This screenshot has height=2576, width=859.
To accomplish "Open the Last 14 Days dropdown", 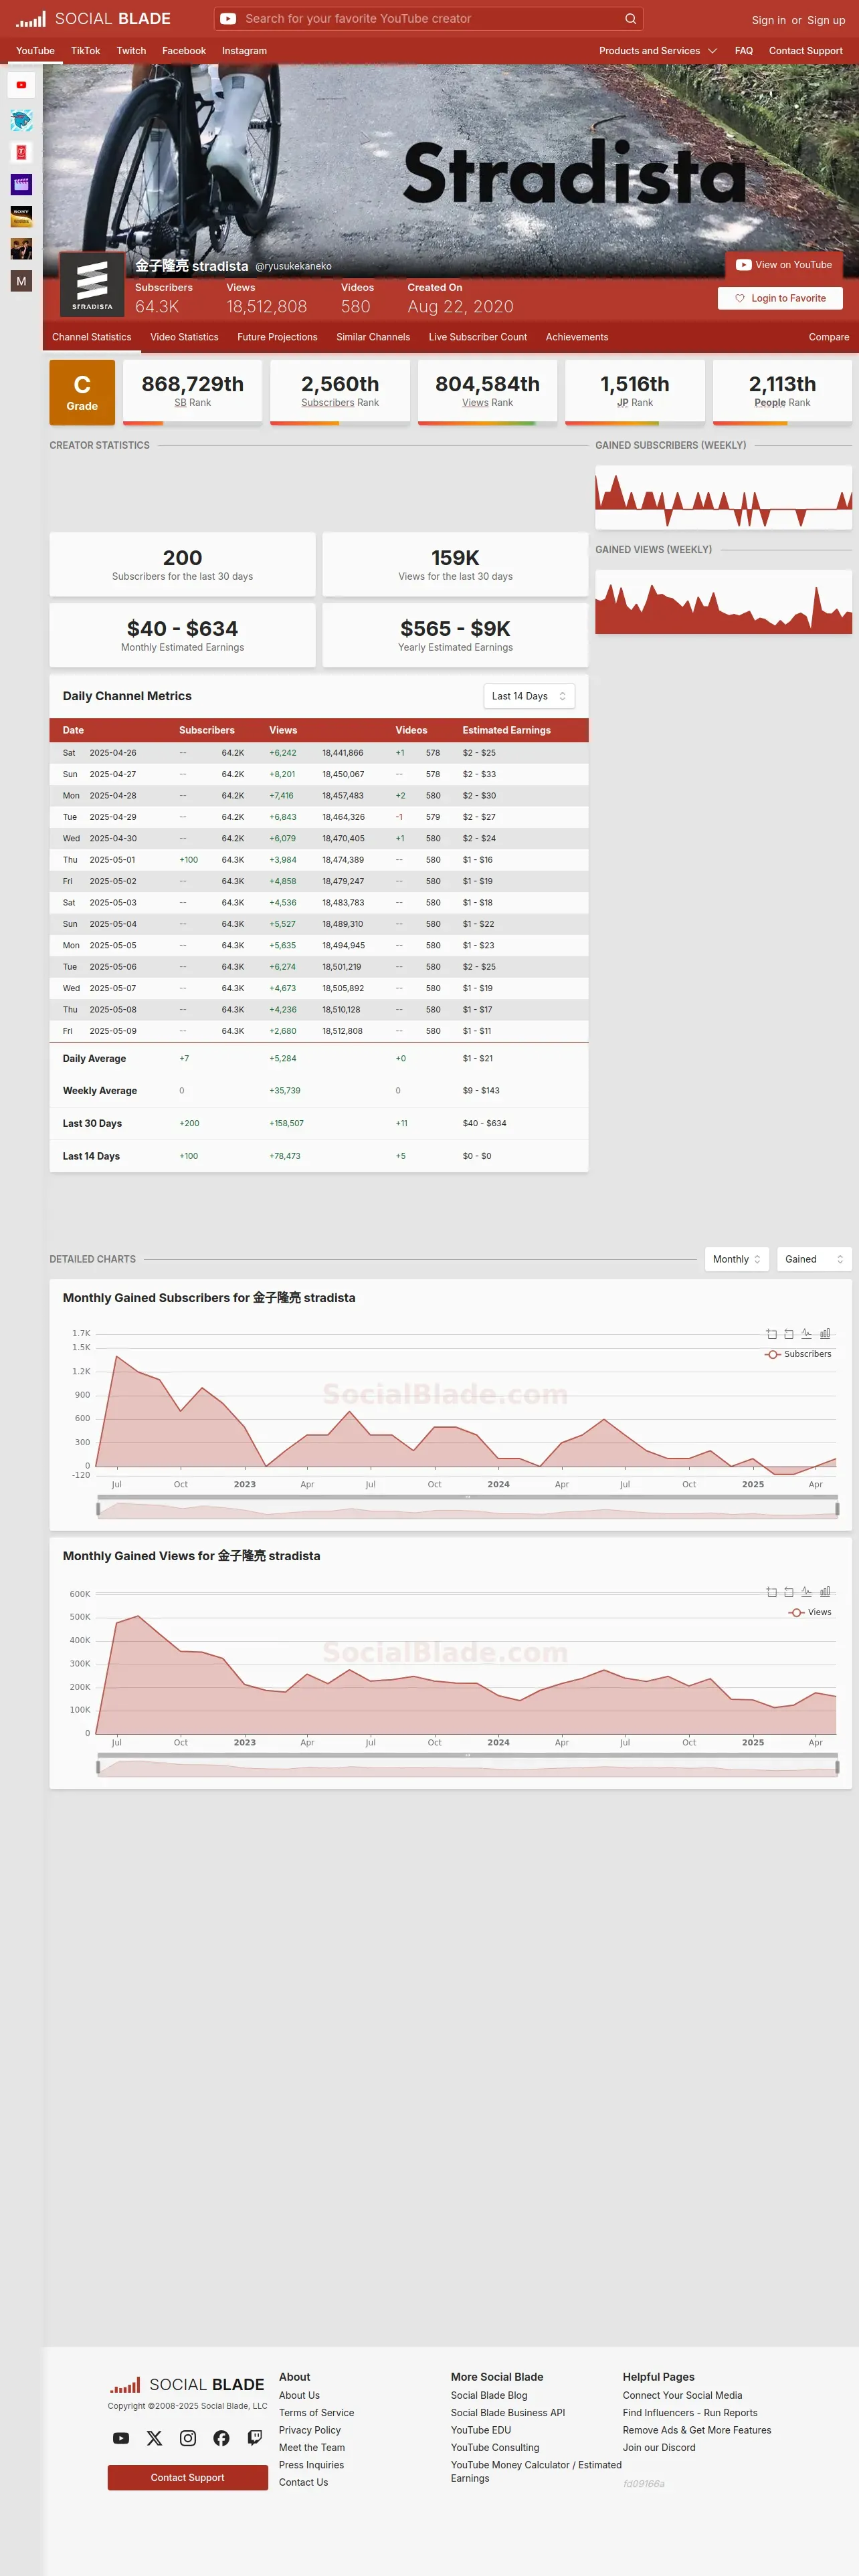I will coord(529,696).
